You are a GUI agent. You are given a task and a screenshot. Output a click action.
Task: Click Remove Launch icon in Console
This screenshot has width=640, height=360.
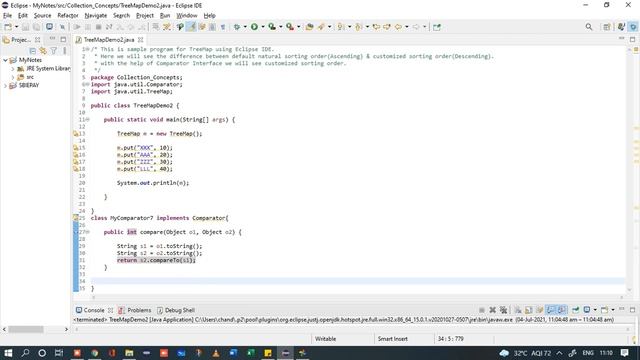(x=493, y=310)
